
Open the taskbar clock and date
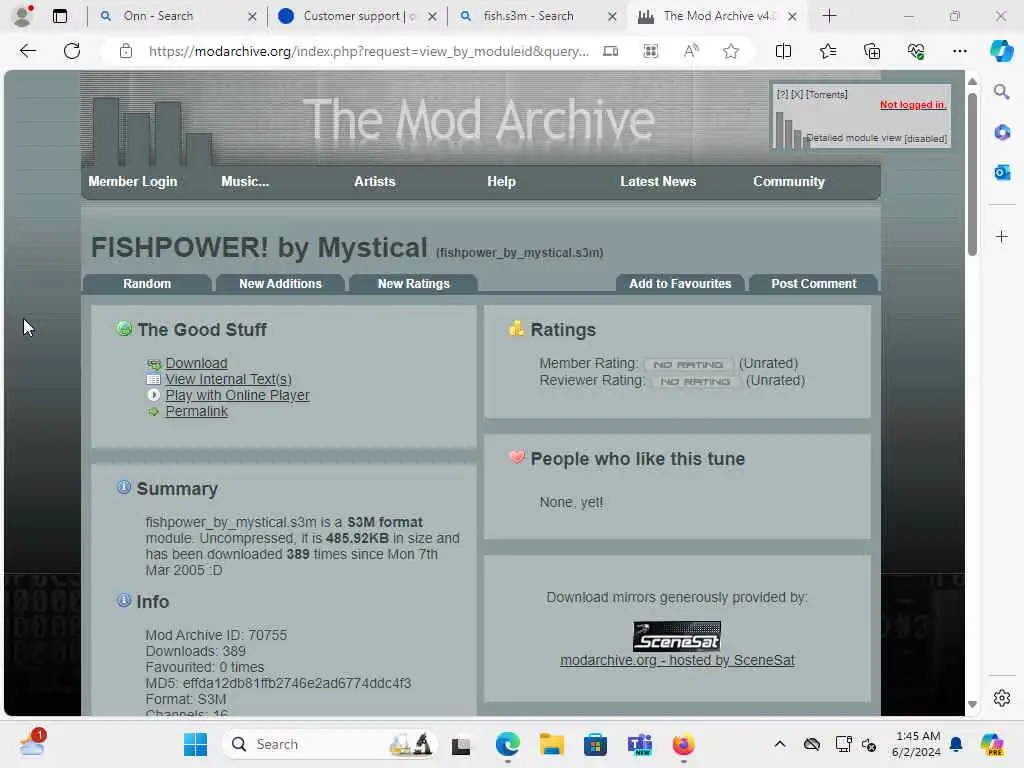917,744
